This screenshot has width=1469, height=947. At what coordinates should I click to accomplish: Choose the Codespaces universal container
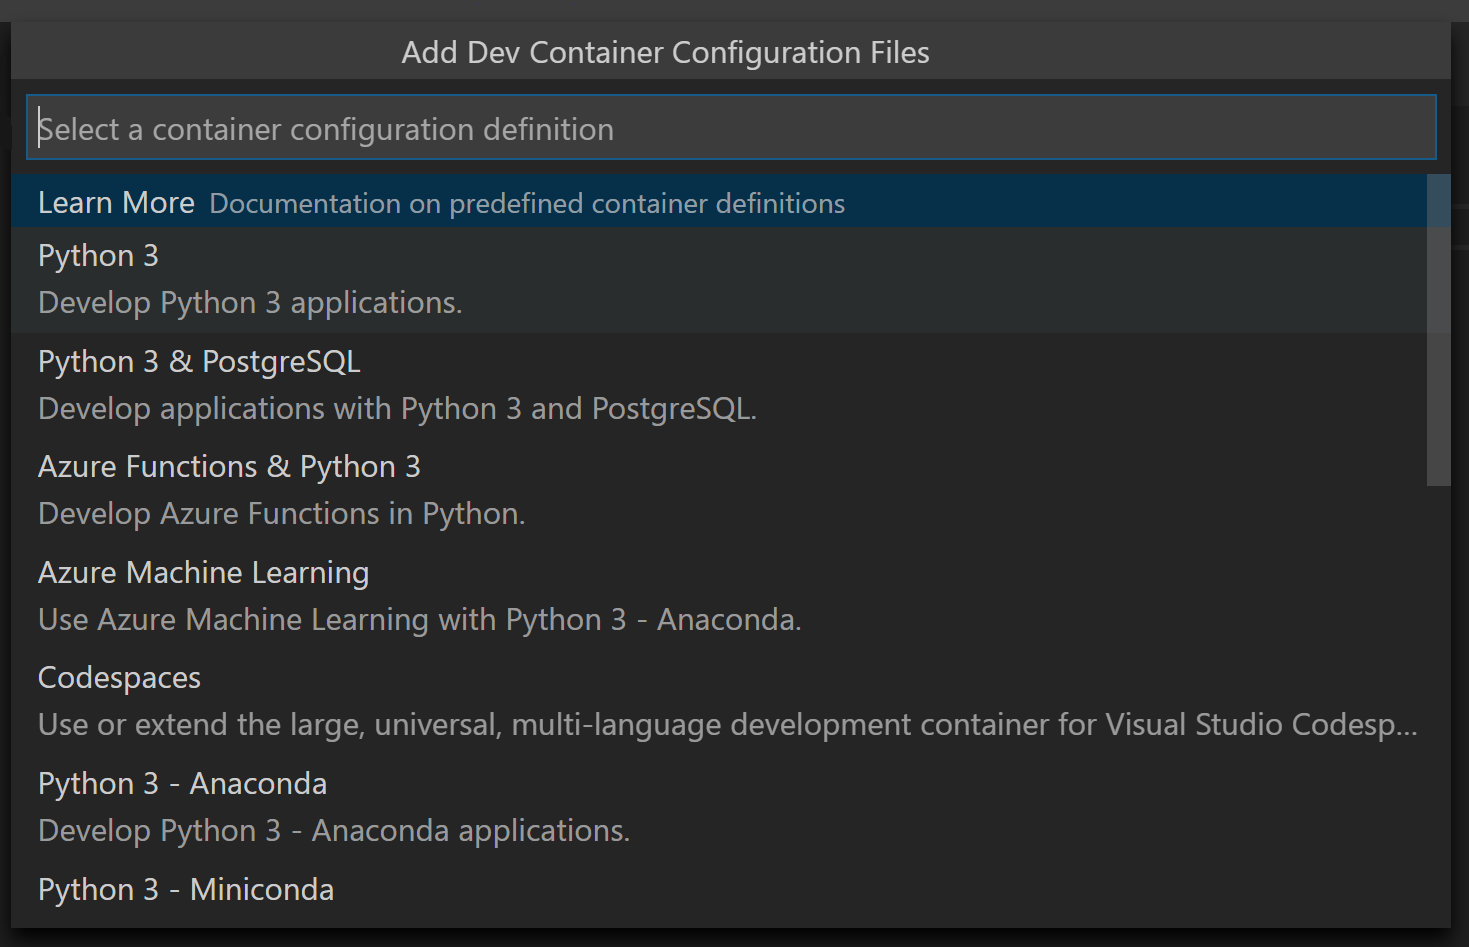click(119, 678)
